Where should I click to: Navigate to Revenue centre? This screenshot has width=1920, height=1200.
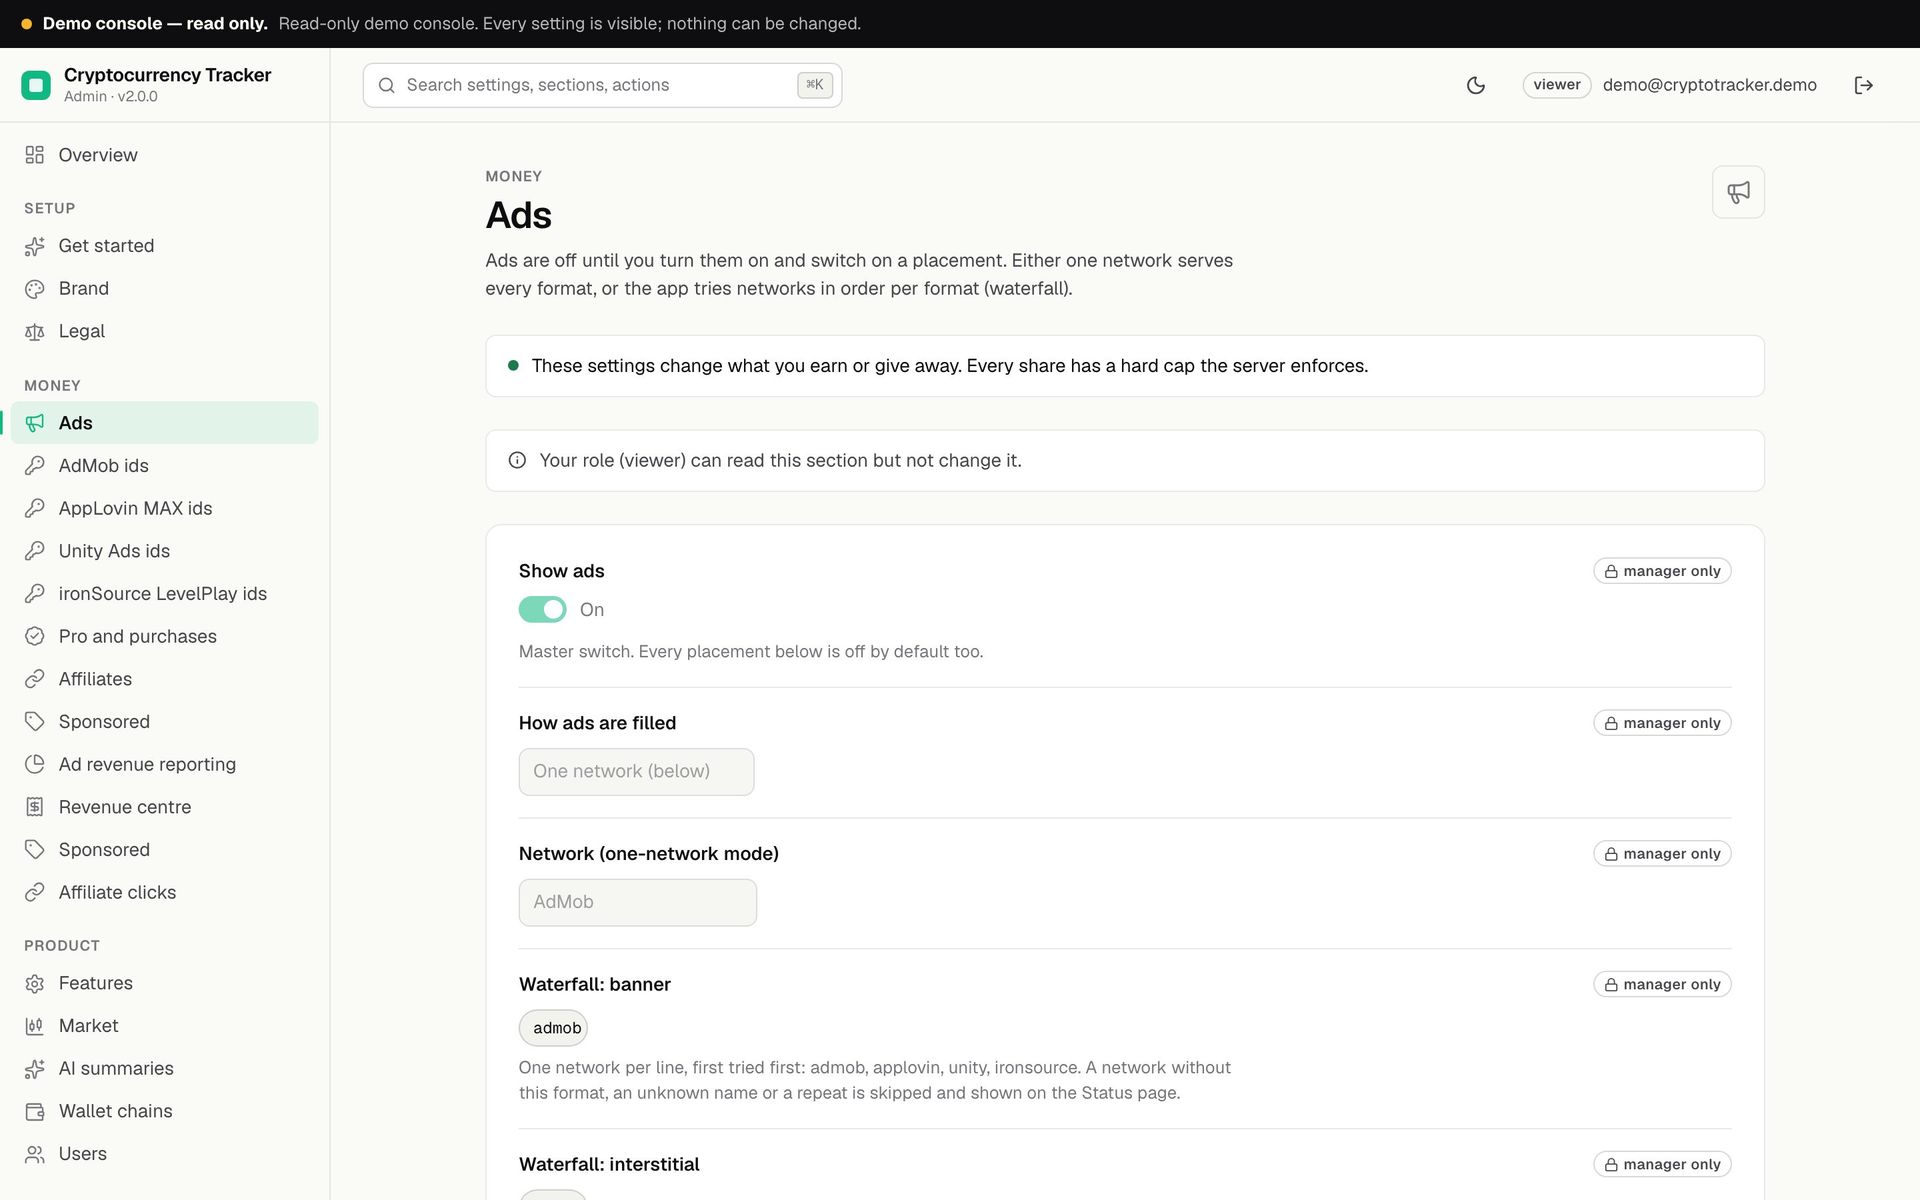[x=165, y=807]
